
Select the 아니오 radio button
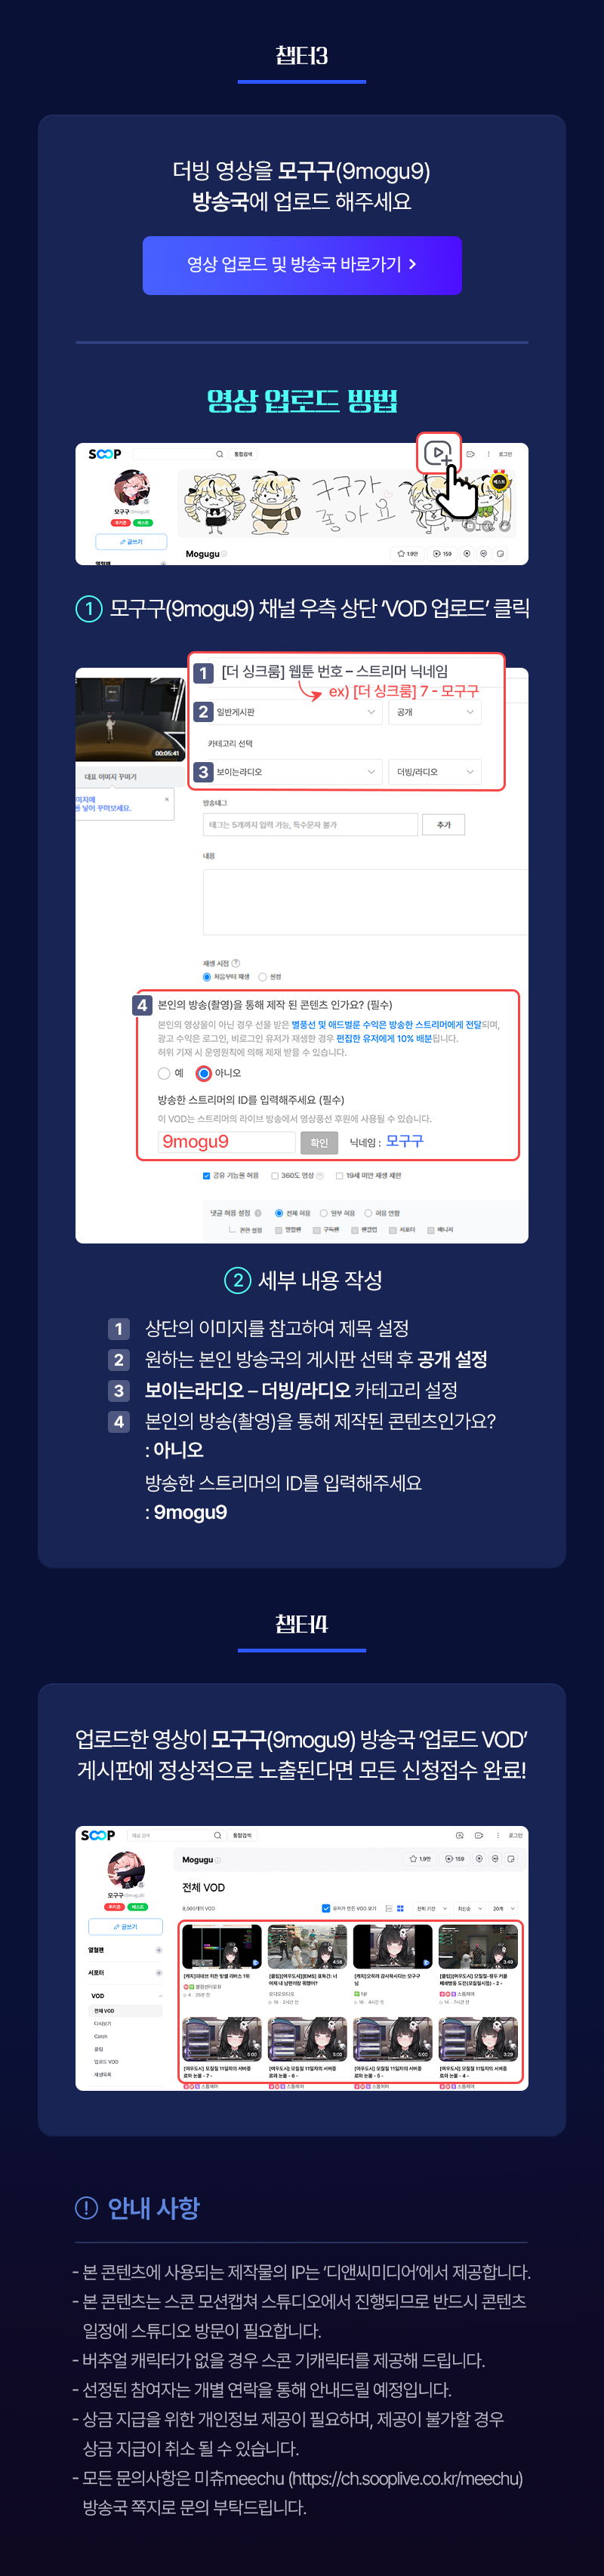point(203,1073)
